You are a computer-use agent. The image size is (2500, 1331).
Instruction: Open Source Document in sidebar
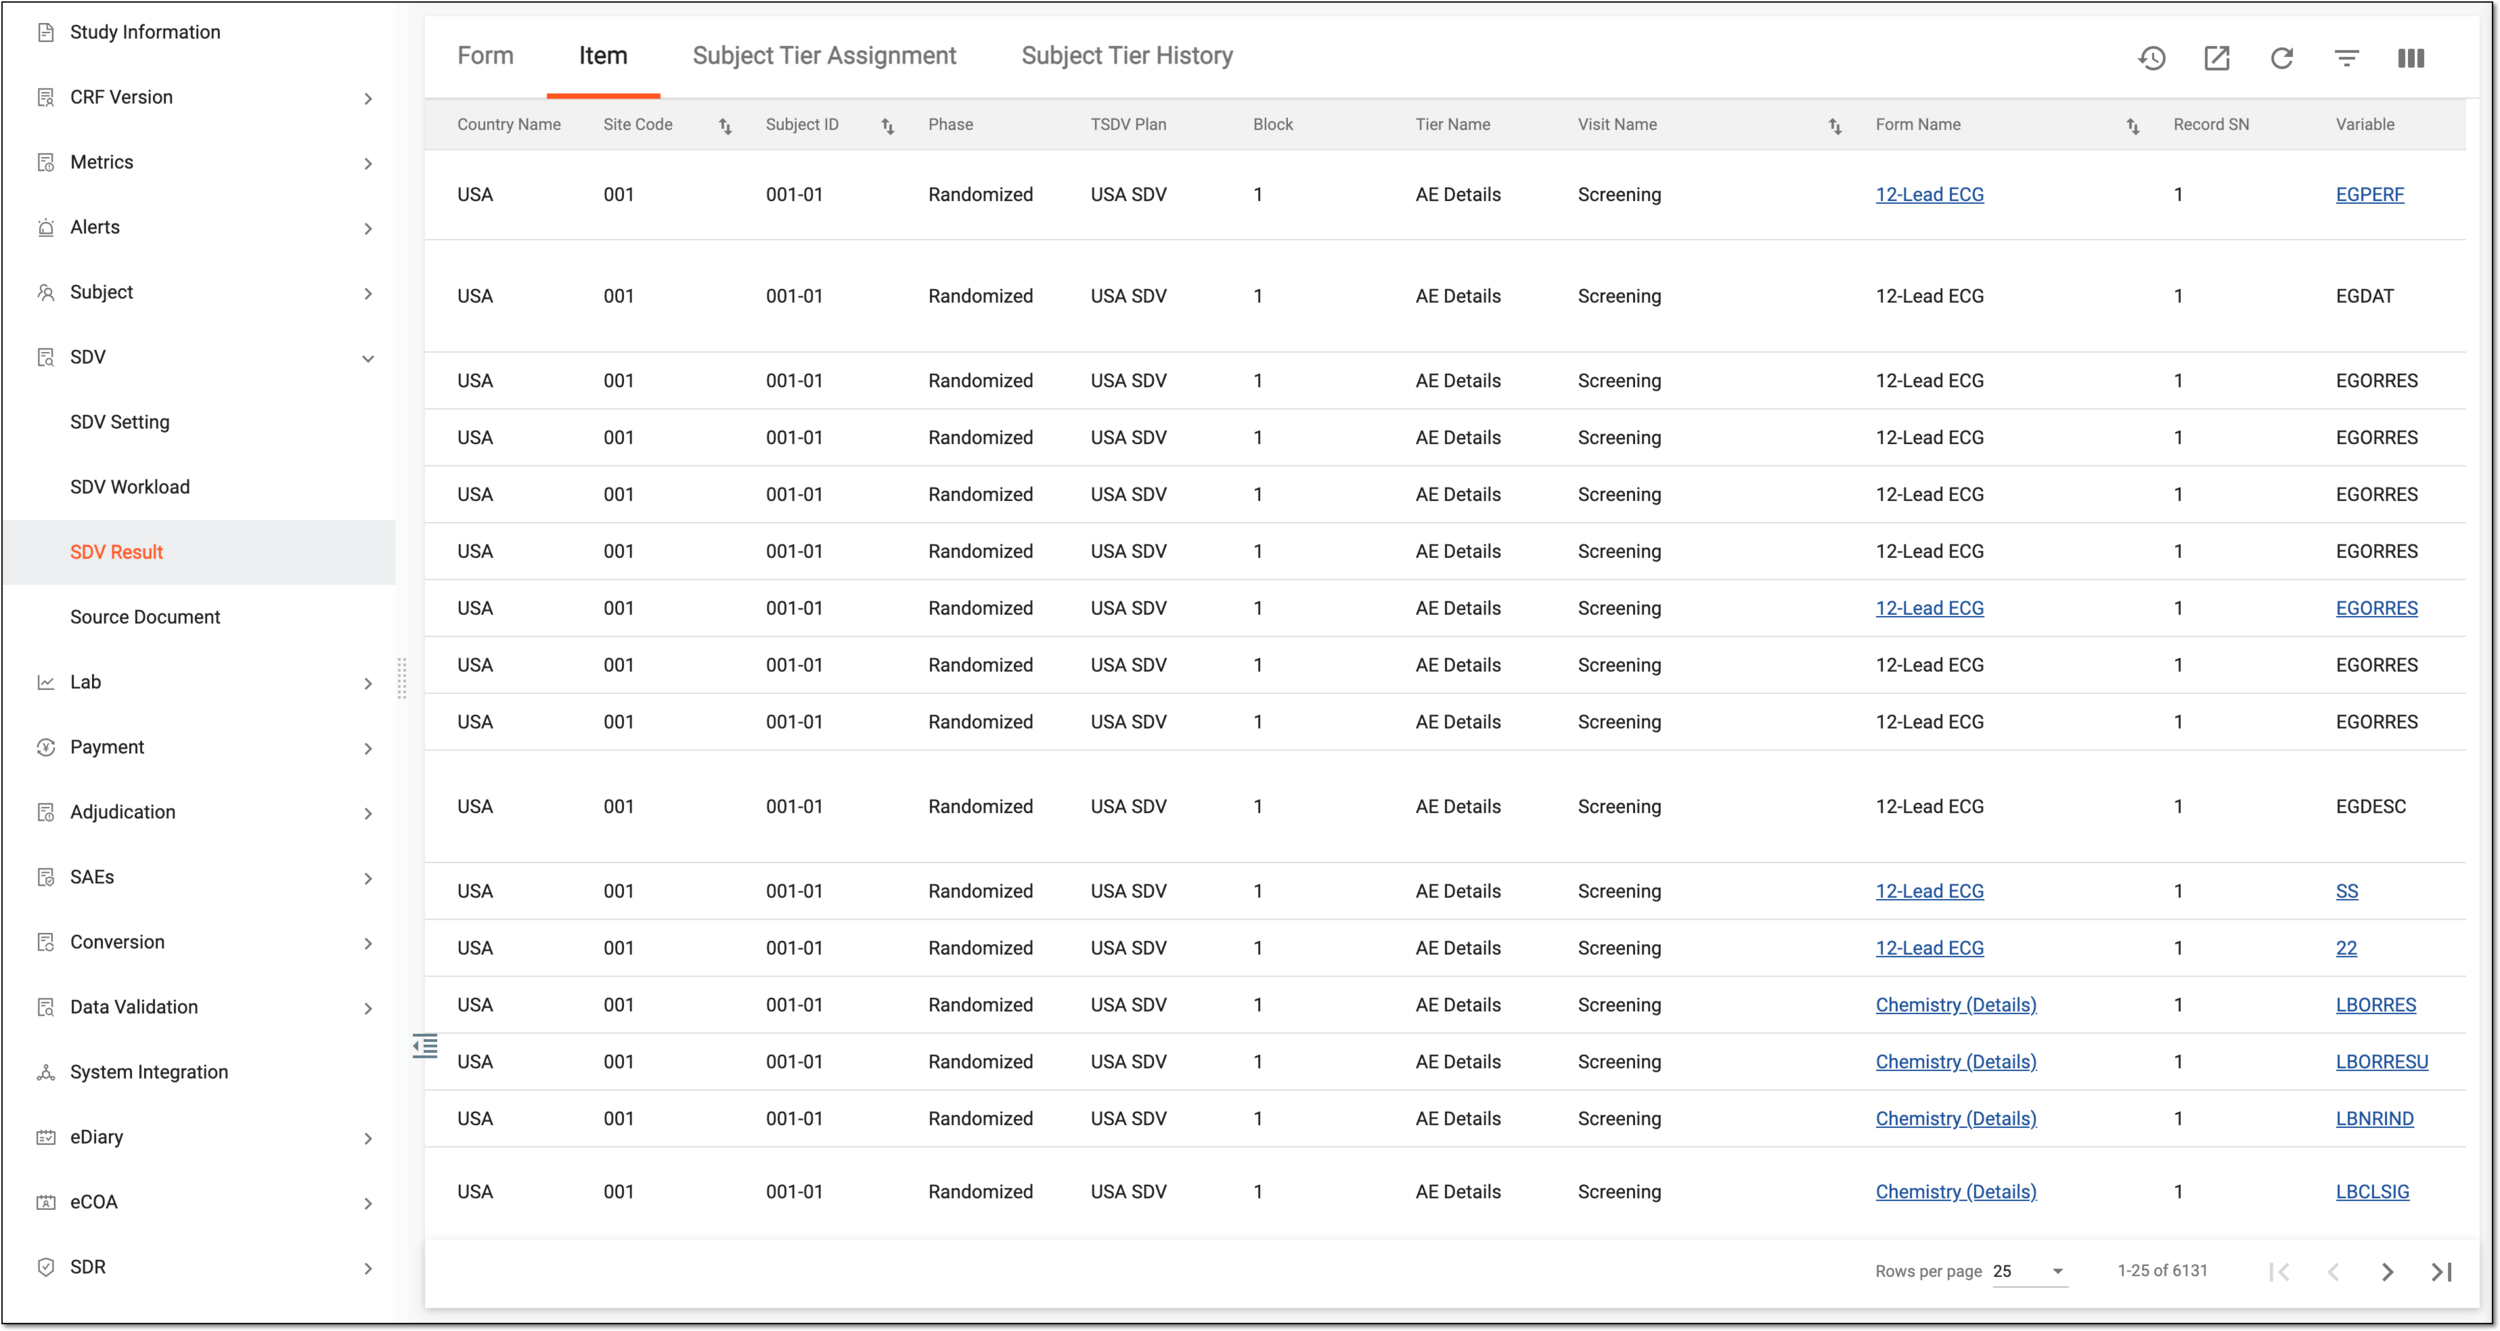tap(145, 617)
